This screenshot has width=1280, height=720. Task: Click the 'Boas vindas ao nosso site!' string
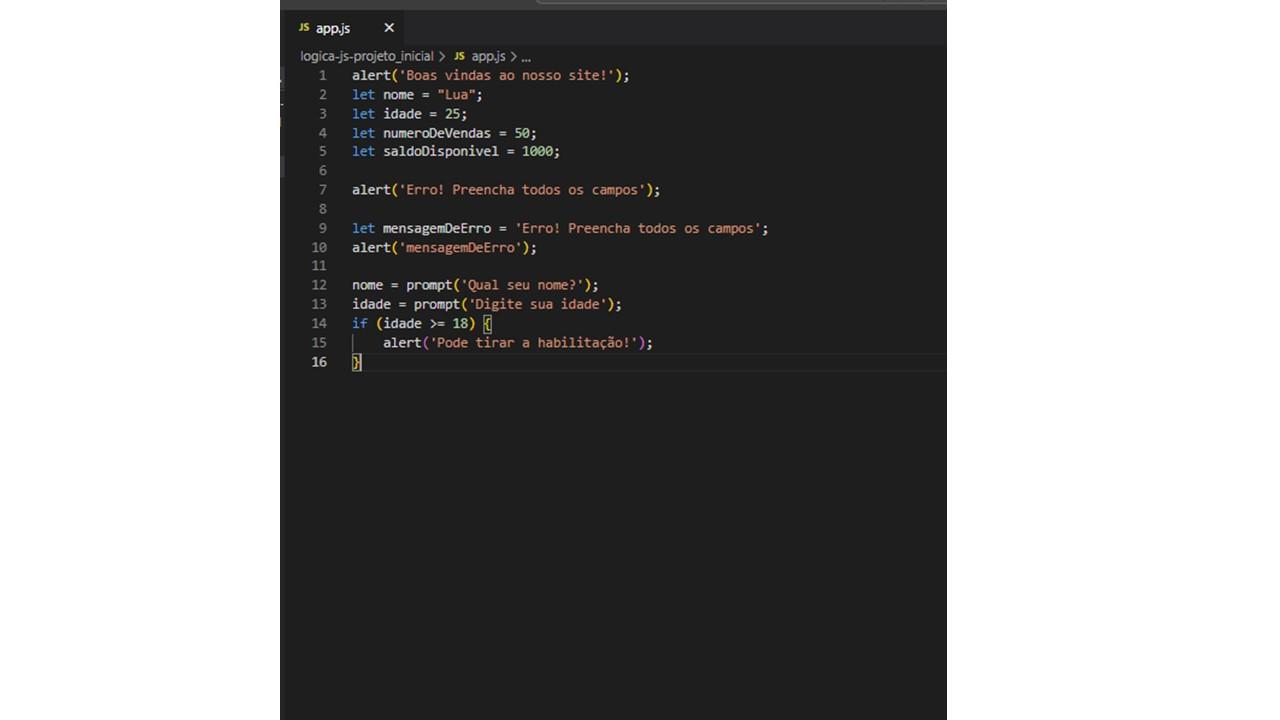(x=506, y=75)
